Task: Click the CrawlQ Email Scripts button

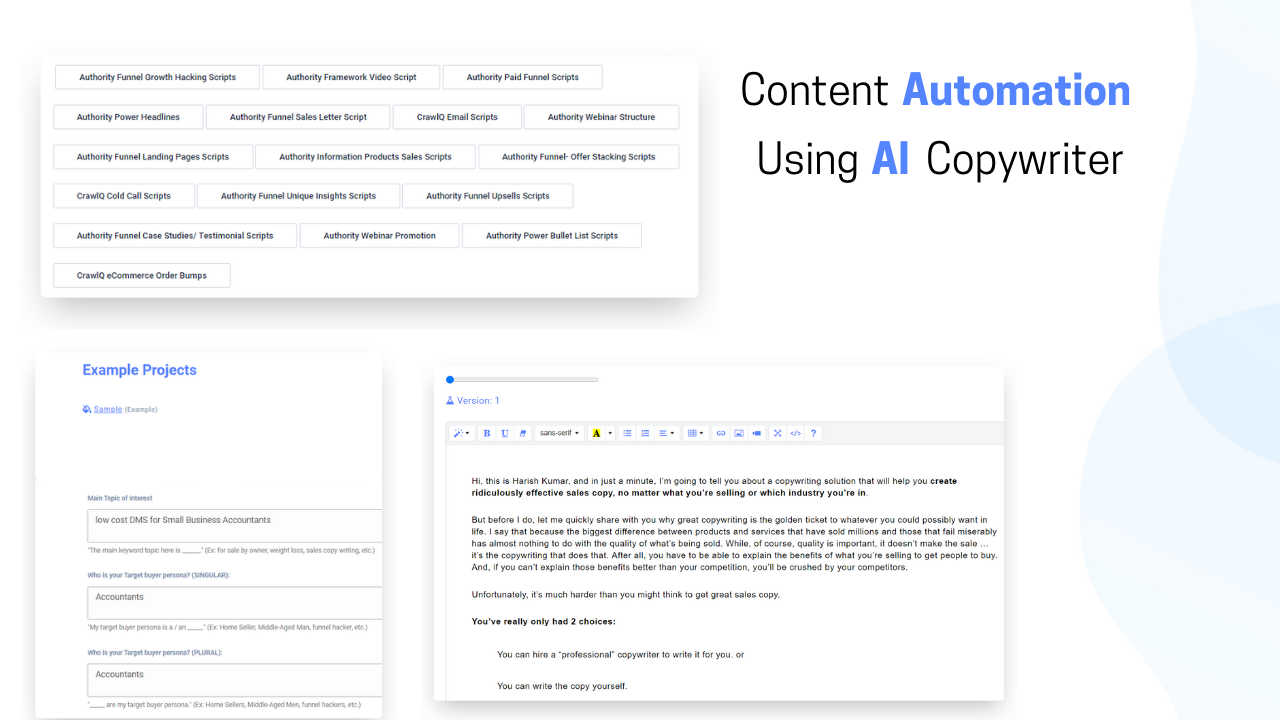Action: coord(457,117)
